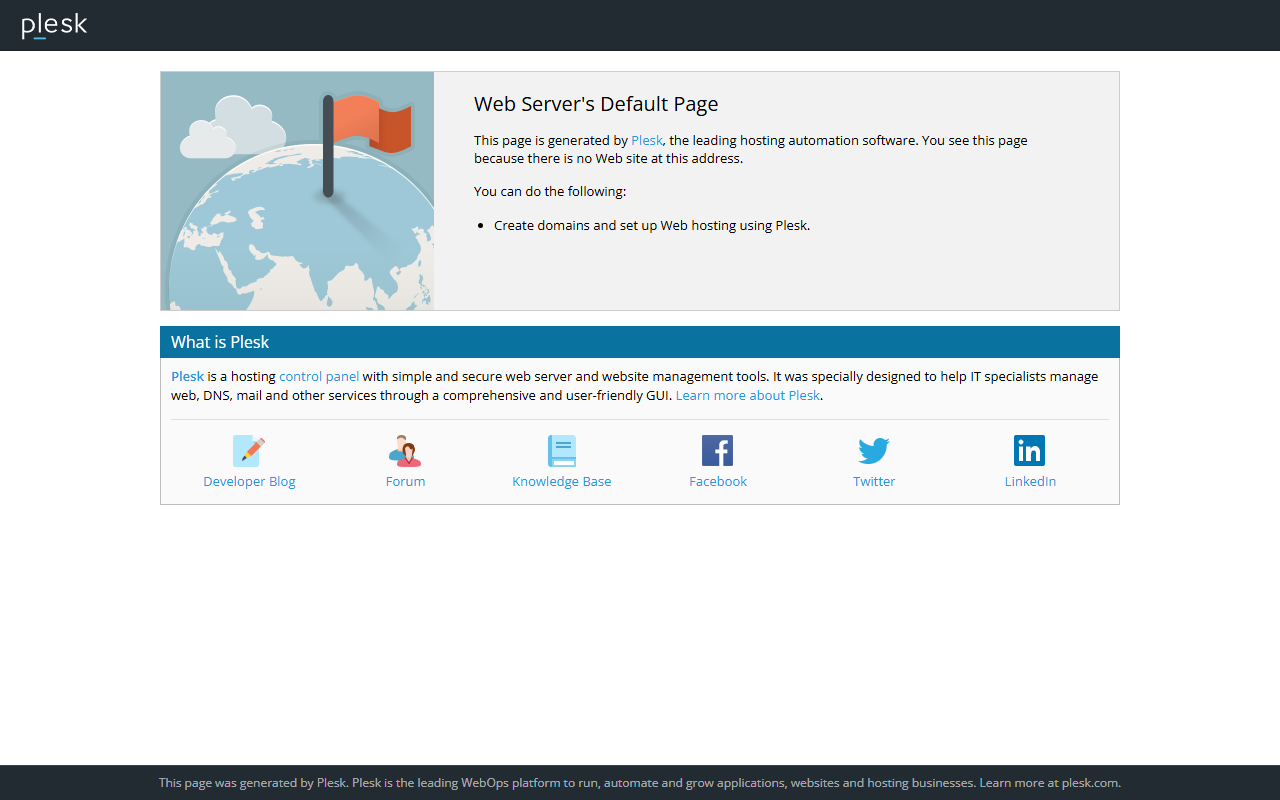Viewport: 1280px width, 800px height.
Task: Click bold Plesk link under What is Plesk
Action: 187,377
